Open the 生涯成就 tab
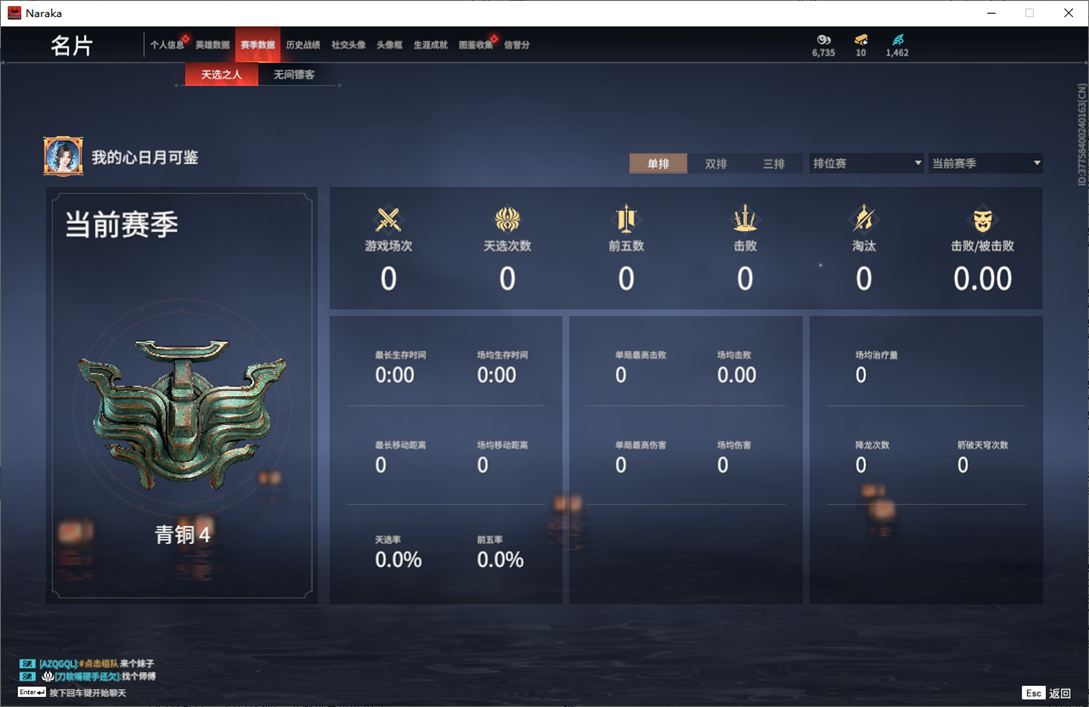The height and width of the screenshot is (707, 1089). pos(431,44)
